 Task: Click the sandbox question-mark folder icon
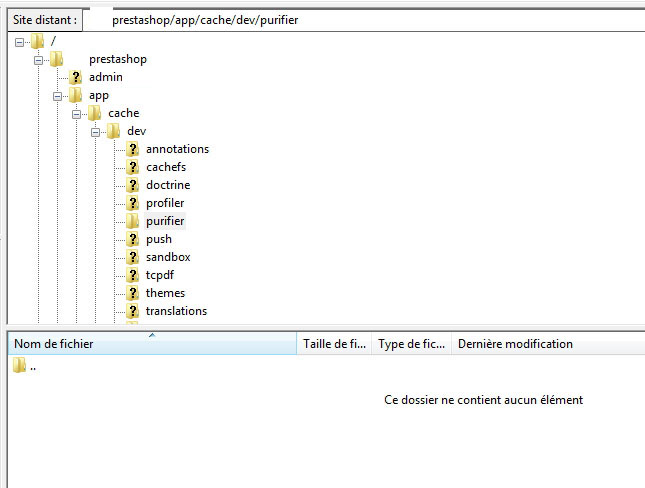132,257
